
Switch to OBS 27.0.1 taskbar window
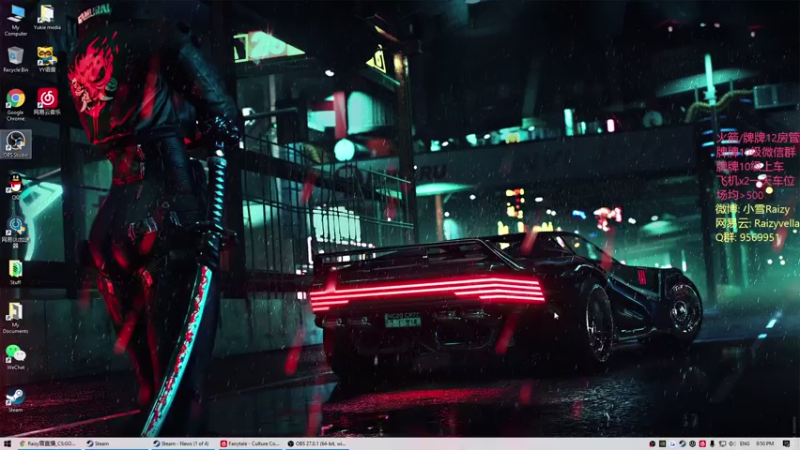[316, 444]
